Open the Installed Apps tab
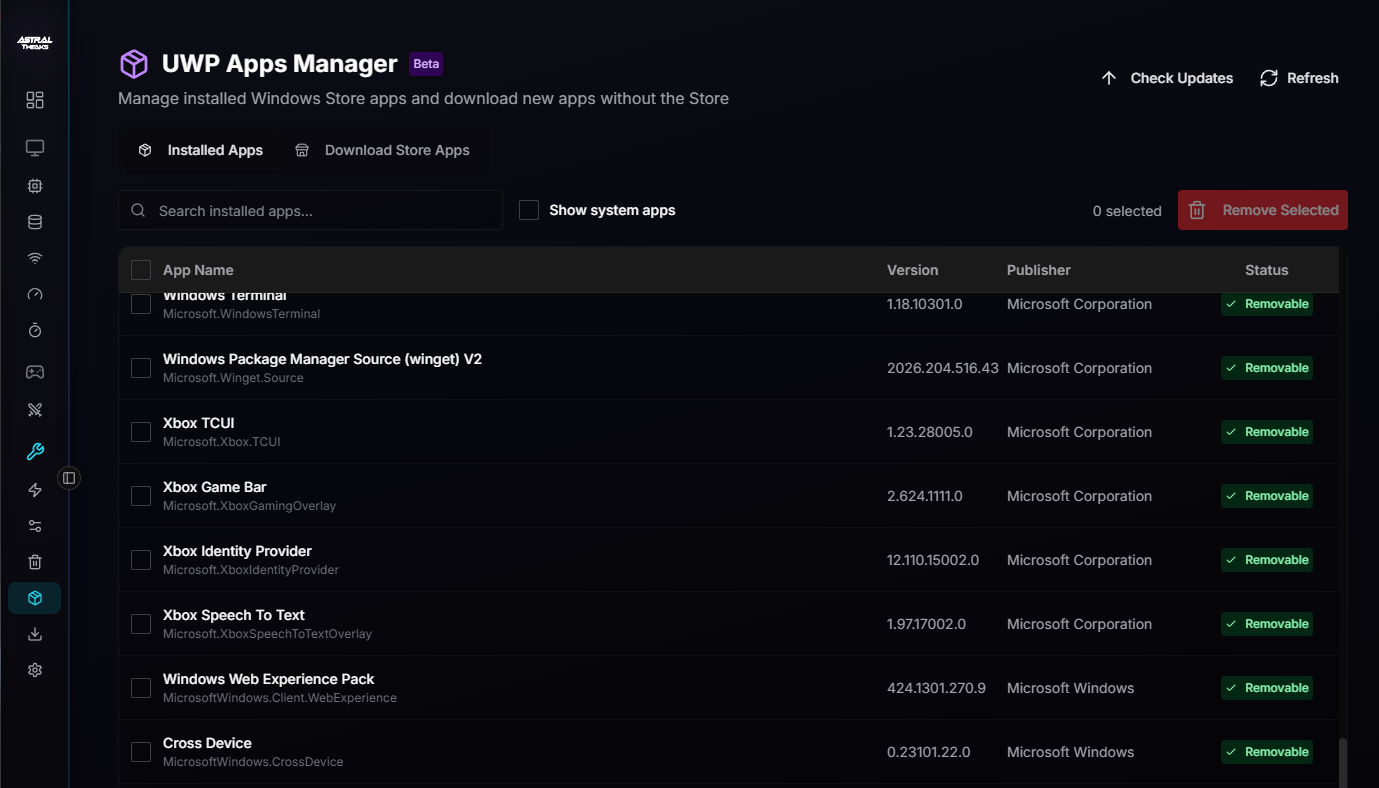 [201, 150]
